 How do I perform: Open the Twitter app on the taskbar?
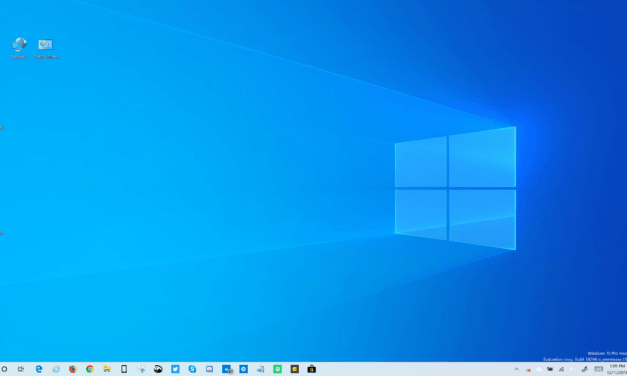tap(175, 369)
